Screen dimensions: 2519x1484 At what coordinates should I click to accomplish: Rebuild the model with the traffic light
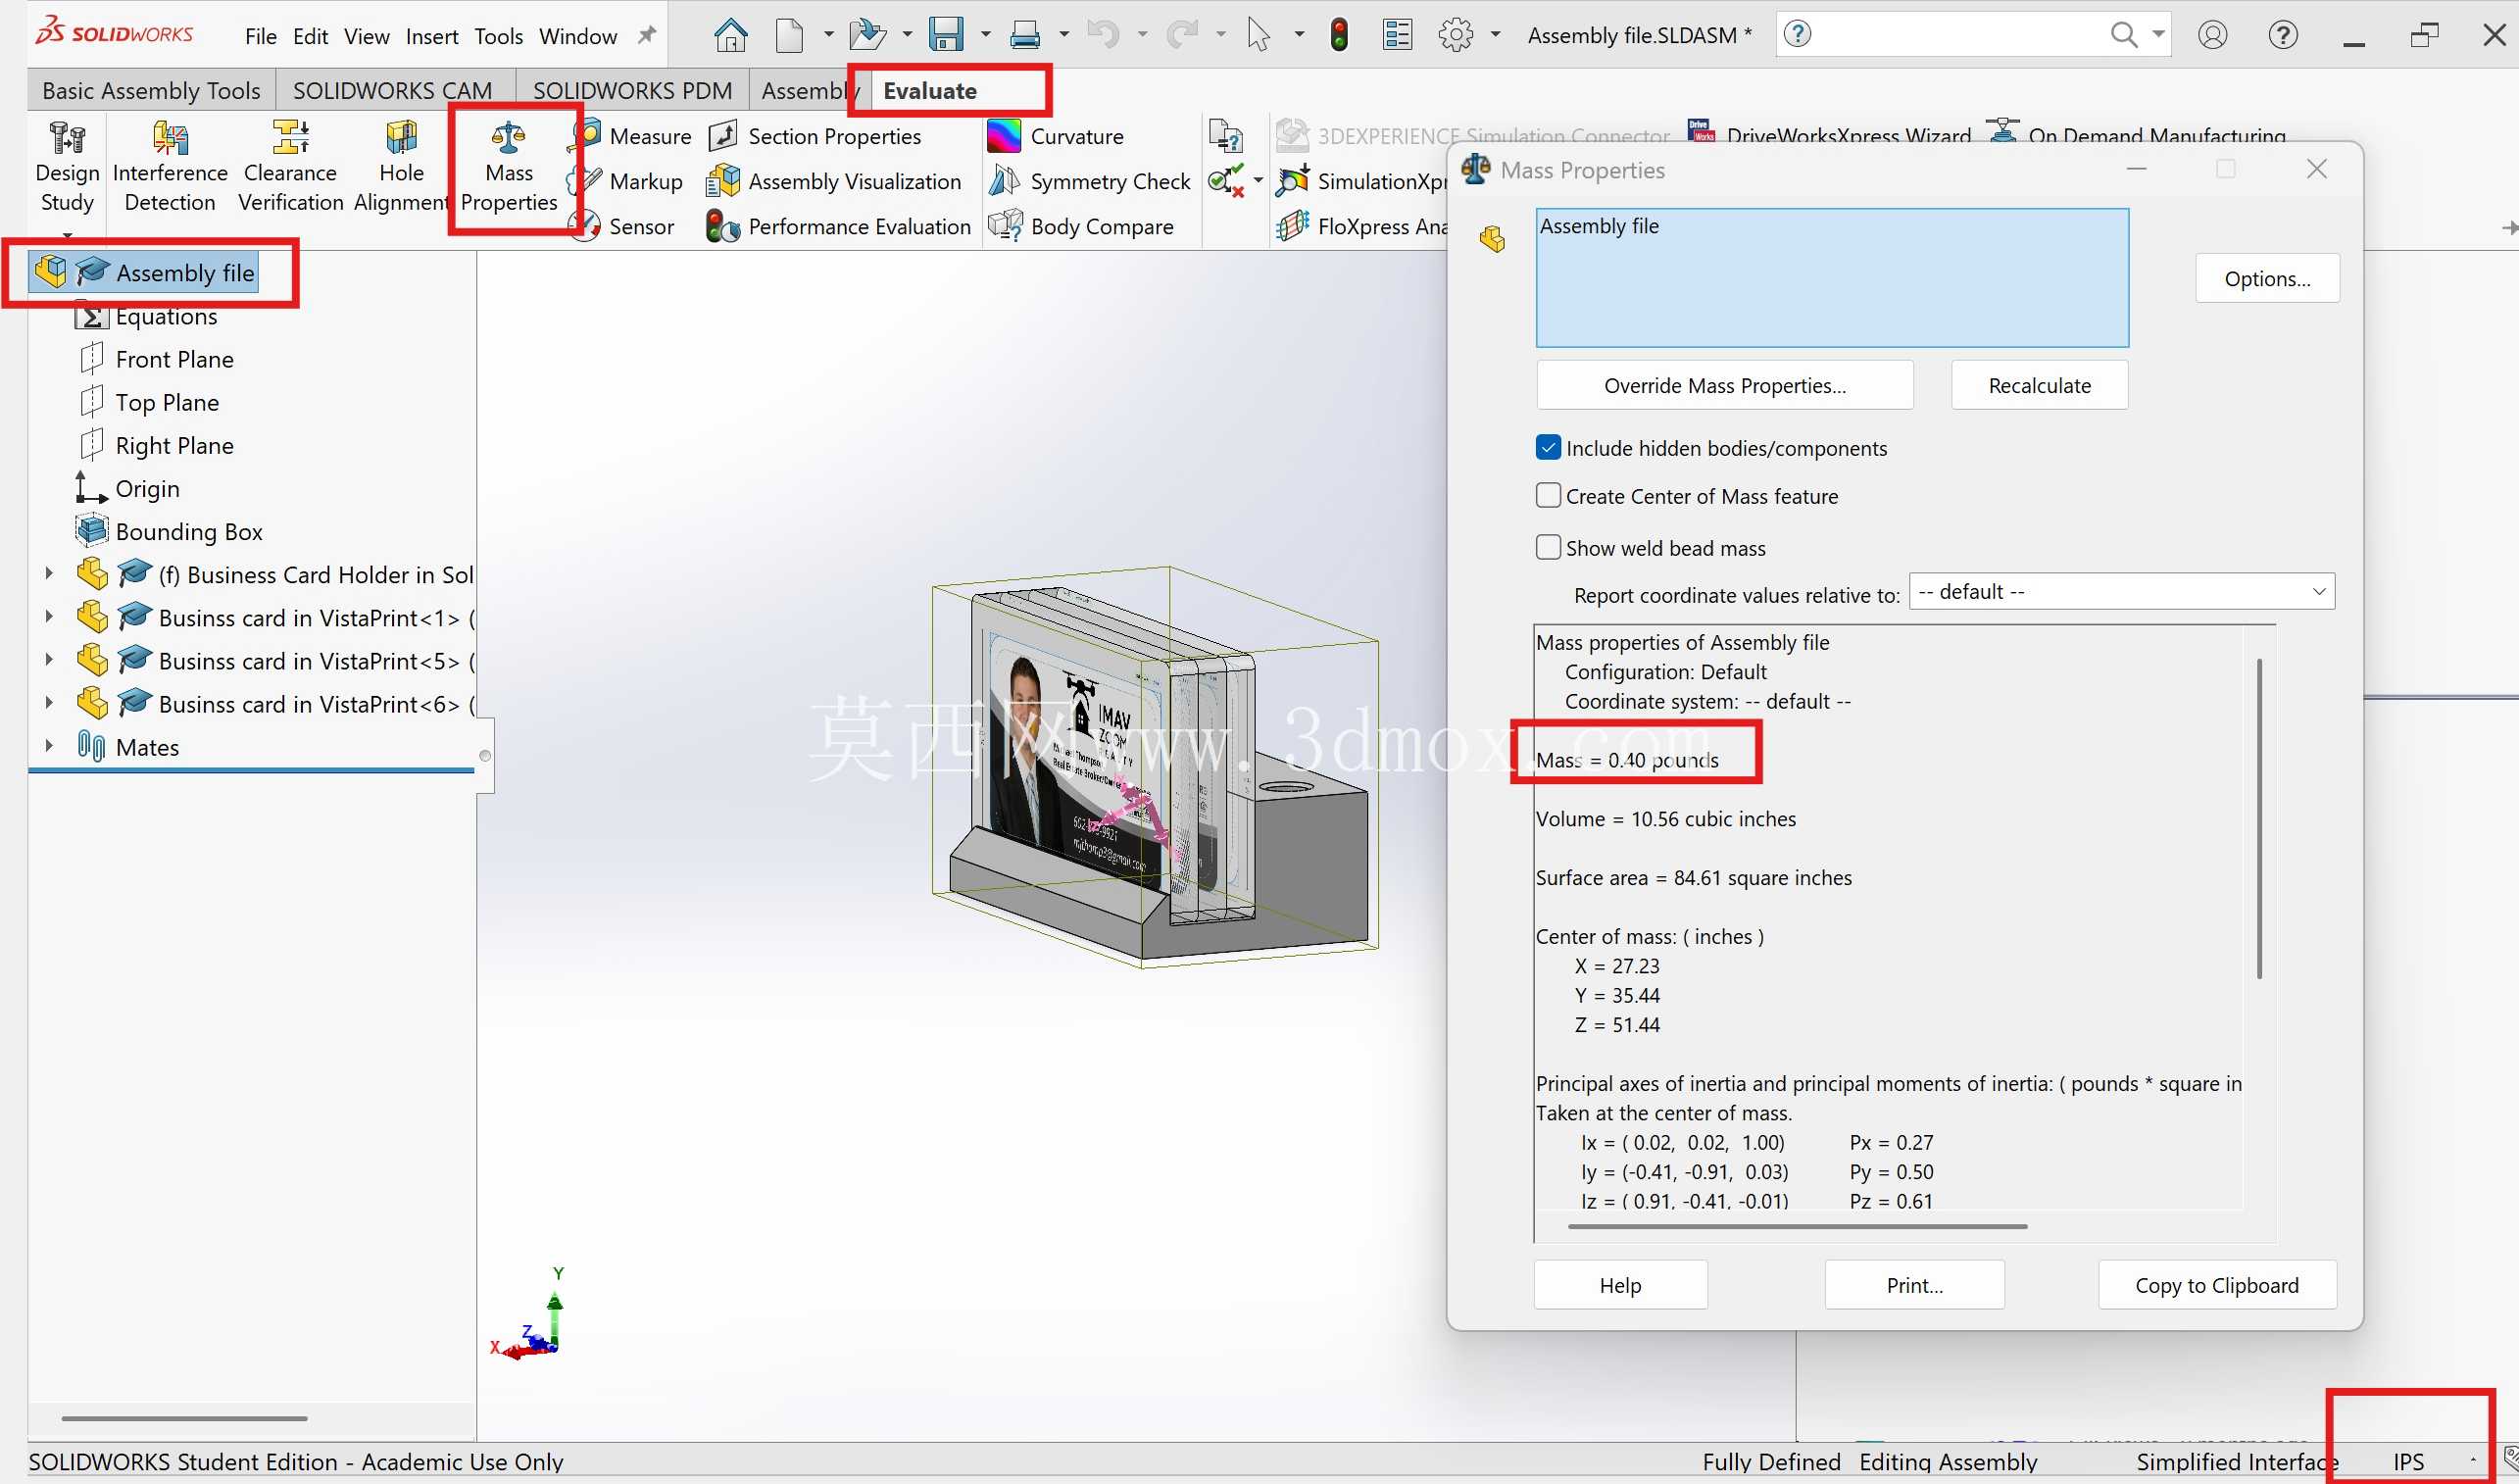[1340, 35]
